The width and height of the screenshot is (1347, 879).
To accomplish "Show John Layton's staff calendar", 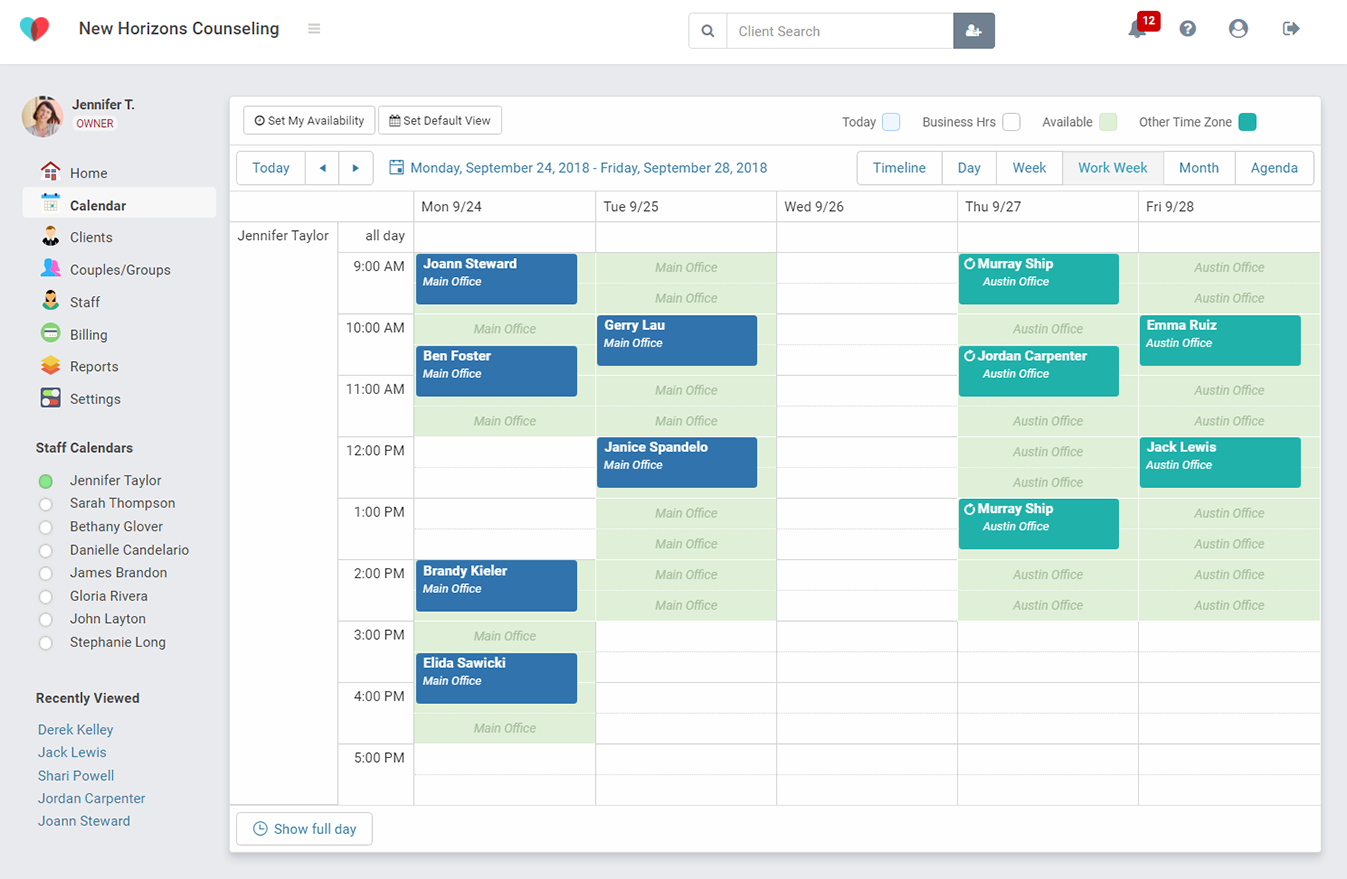I will coord(45,619).
